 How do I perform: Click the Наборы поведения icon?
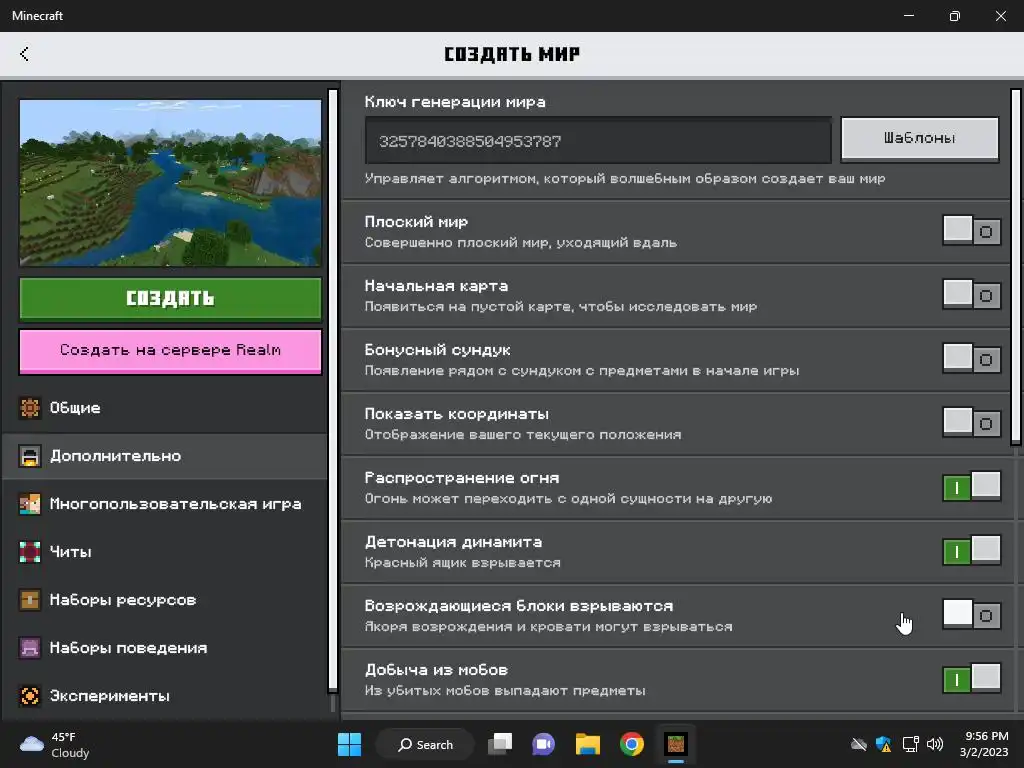point(29,648)
